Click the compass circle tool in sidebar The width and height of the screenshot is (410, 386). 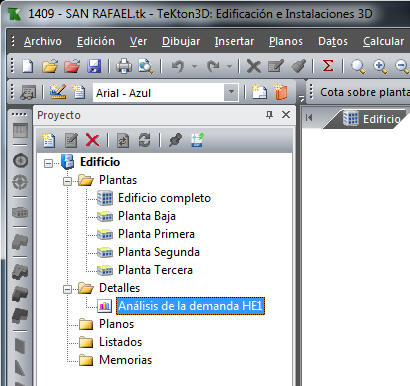coord(20,160)
